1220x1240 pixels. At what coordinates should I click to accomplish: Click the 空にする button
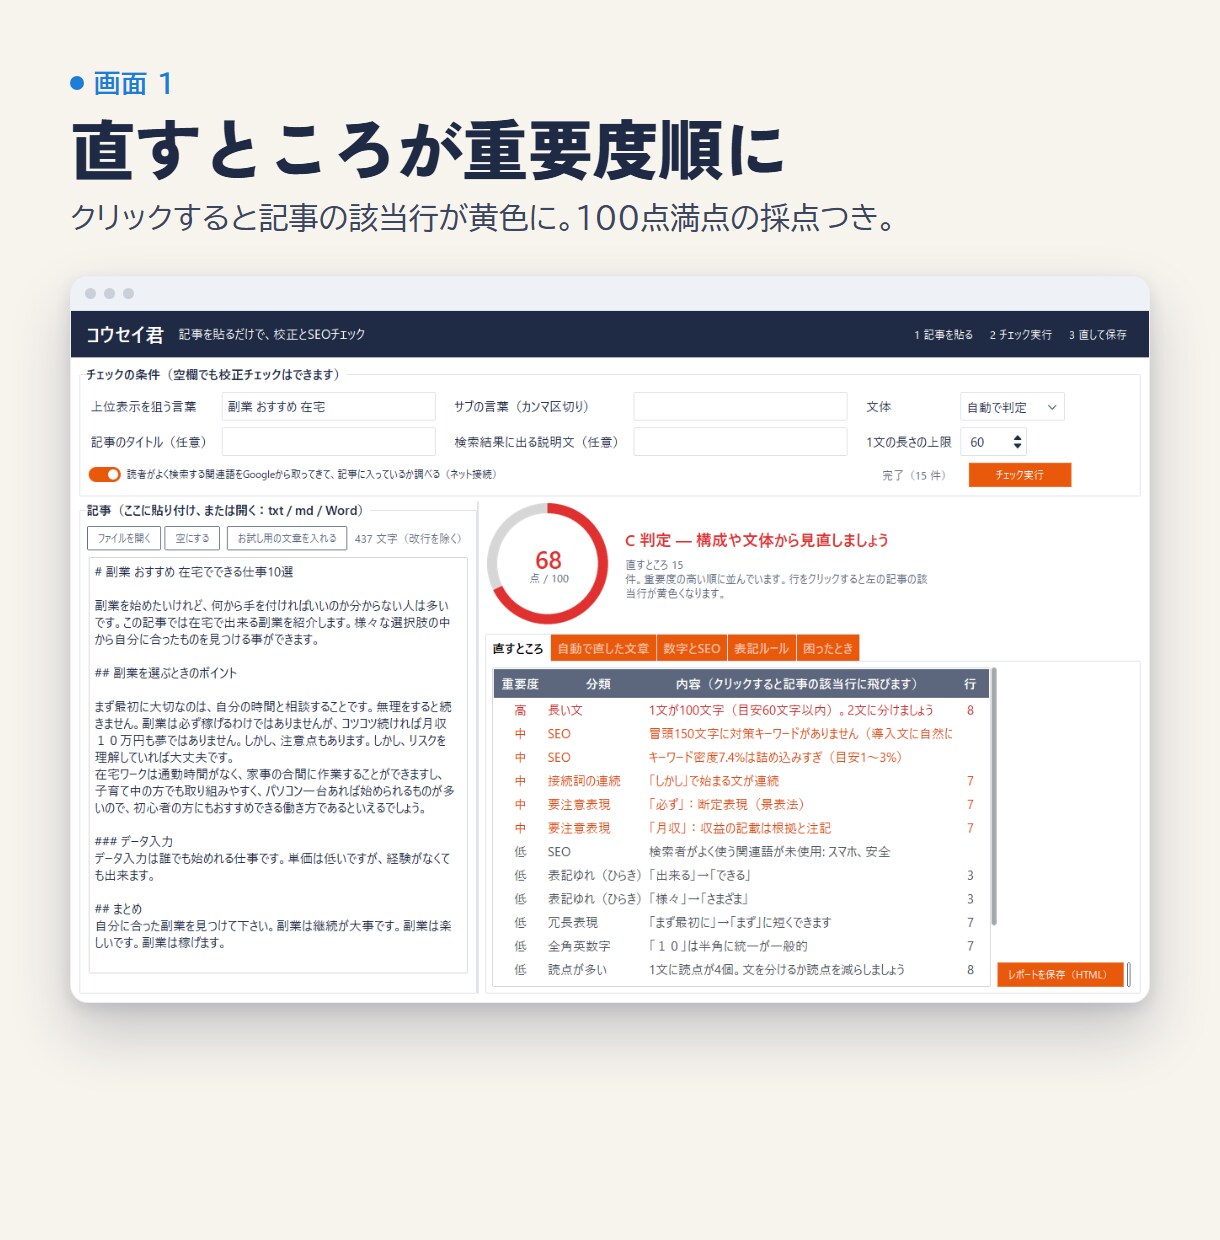click(192, 538)
